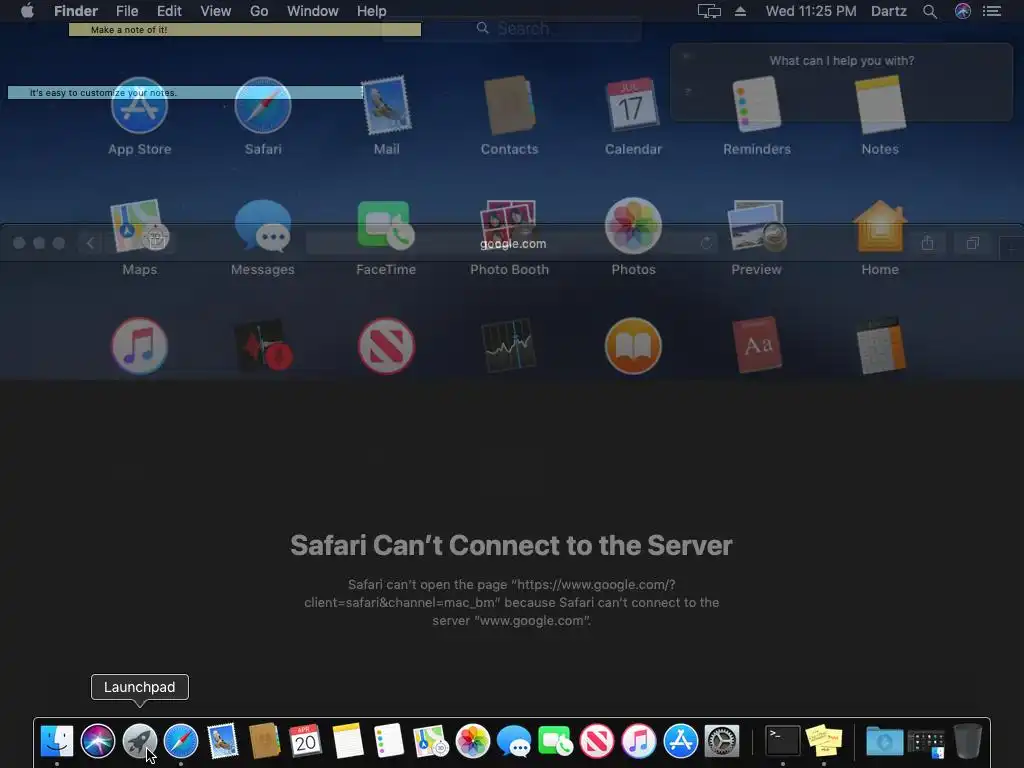
Task: Open Notes icon in the Dock
Action: click(347, 741)
